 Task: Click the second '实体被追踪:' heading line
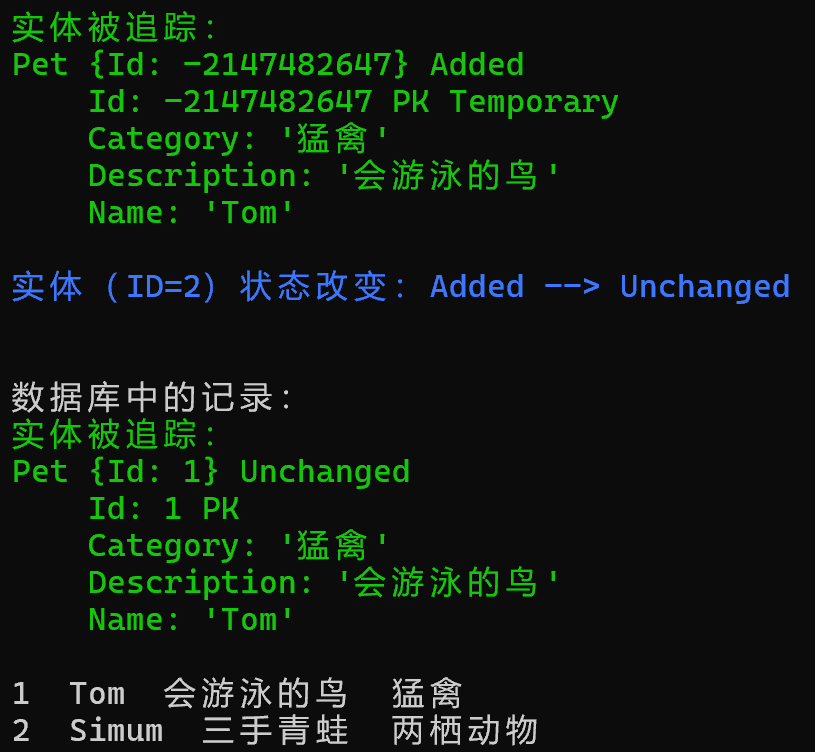[x=115, y=435]
